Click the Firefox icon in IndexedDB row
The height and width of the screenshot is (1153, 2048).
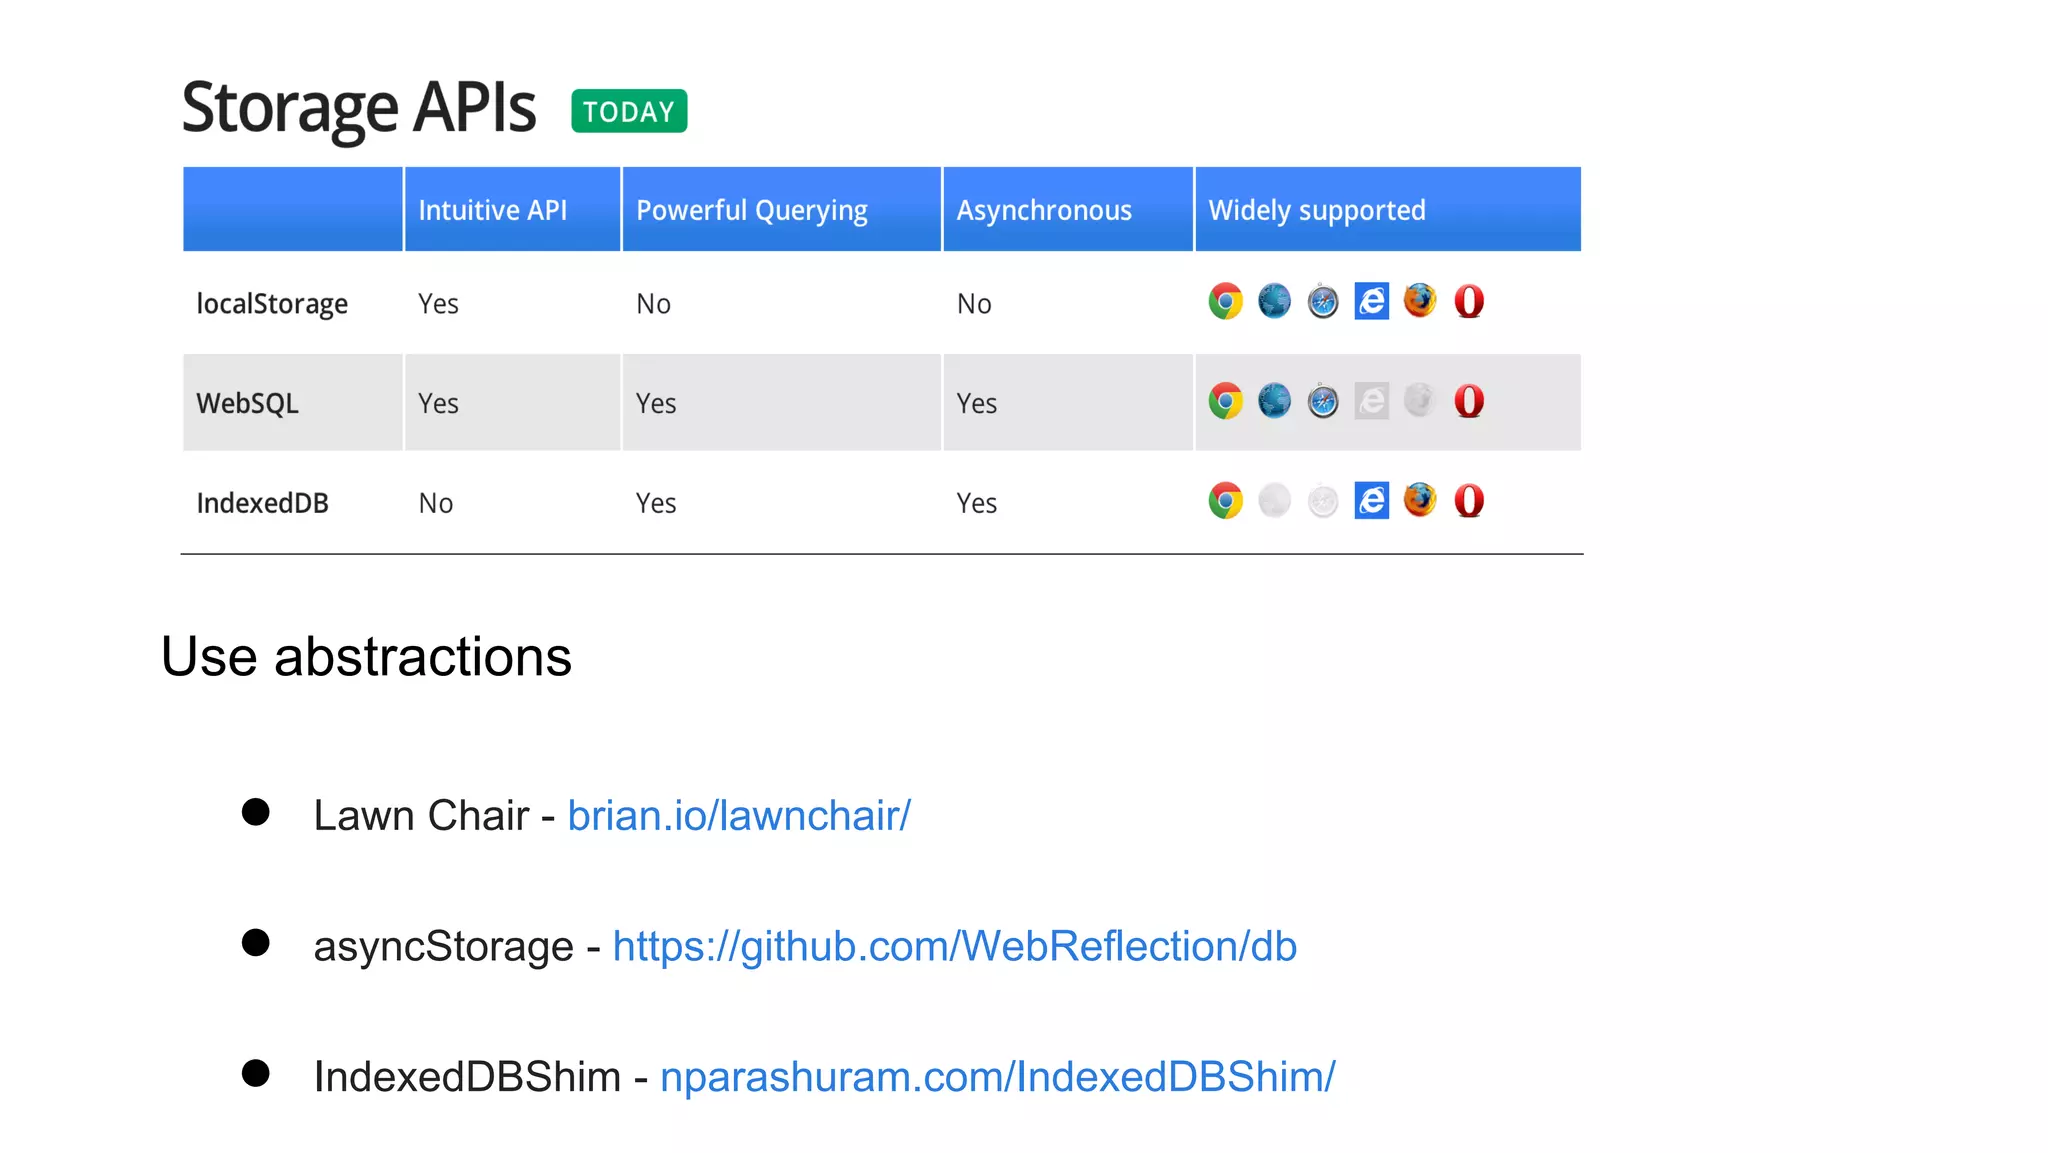coord(1420,501)
